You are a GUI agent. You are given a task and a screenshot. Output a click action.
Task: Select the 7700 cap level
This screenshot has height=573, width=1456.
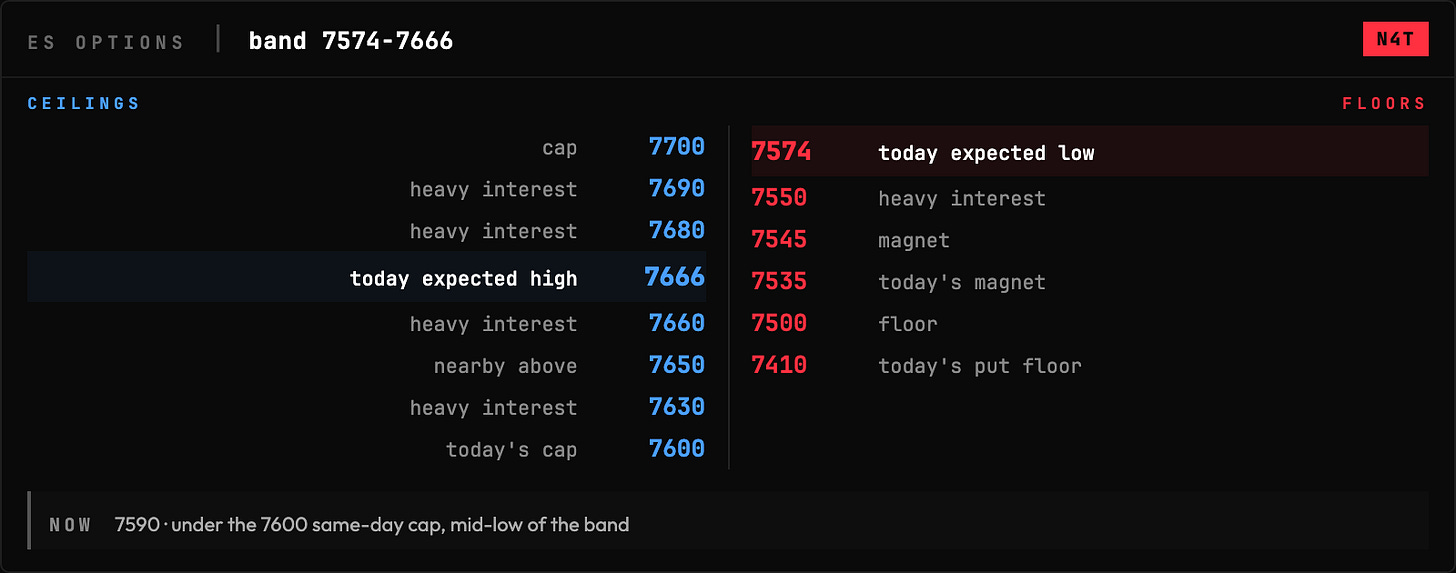[367, 147]
